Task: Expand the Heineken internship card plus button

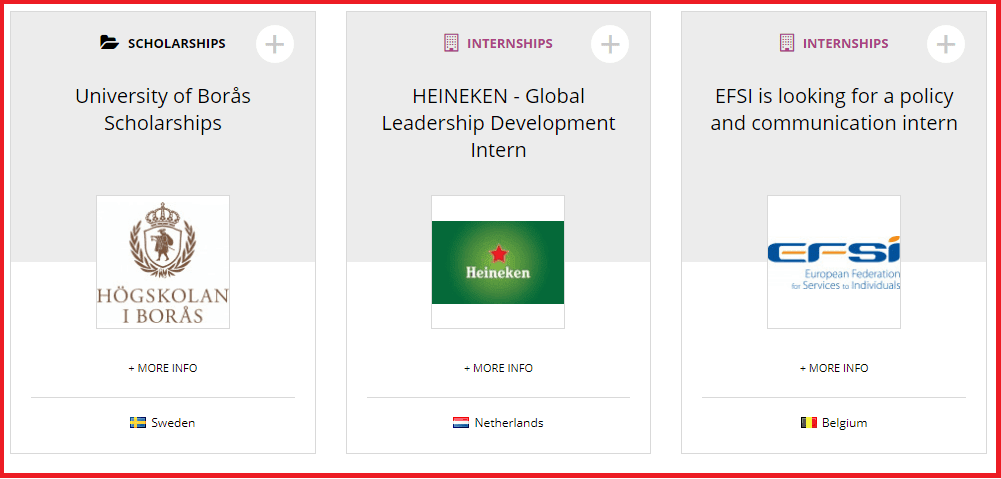Action: pyautogui.click(x=610, y=44)
